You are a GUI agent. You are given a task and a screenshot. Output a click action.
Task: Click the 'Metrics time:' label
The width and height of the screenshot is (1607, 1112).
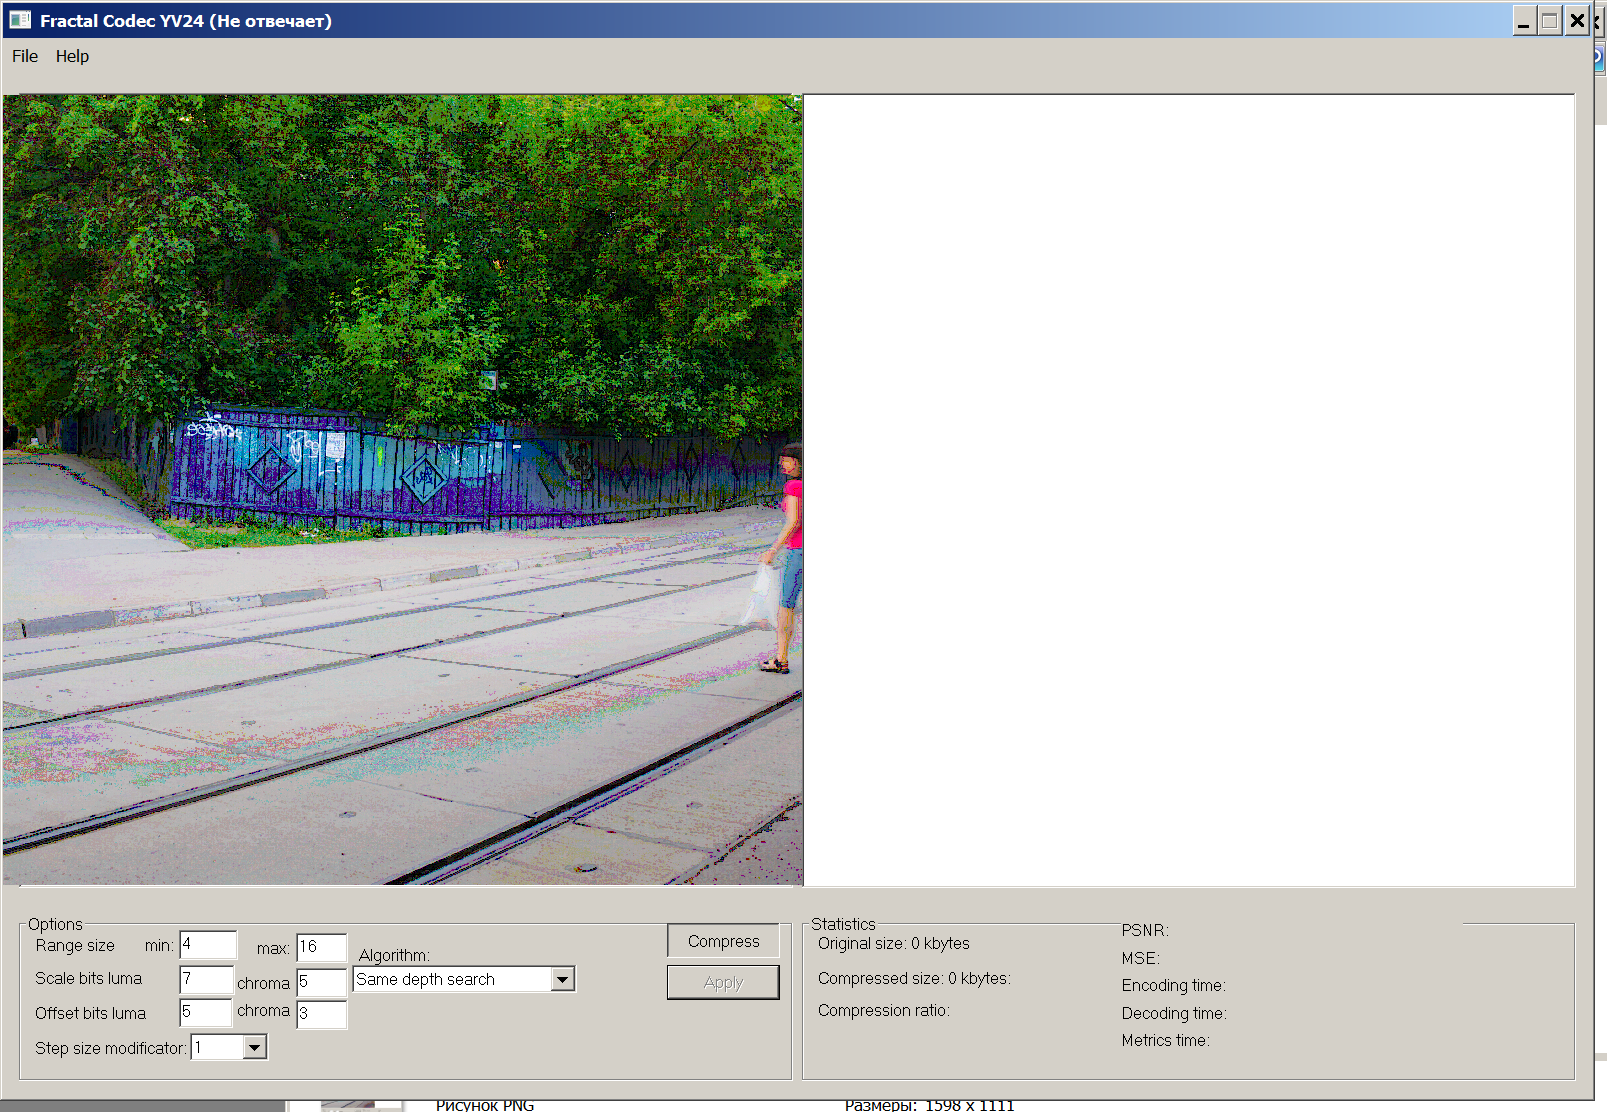point(1165,1040)
